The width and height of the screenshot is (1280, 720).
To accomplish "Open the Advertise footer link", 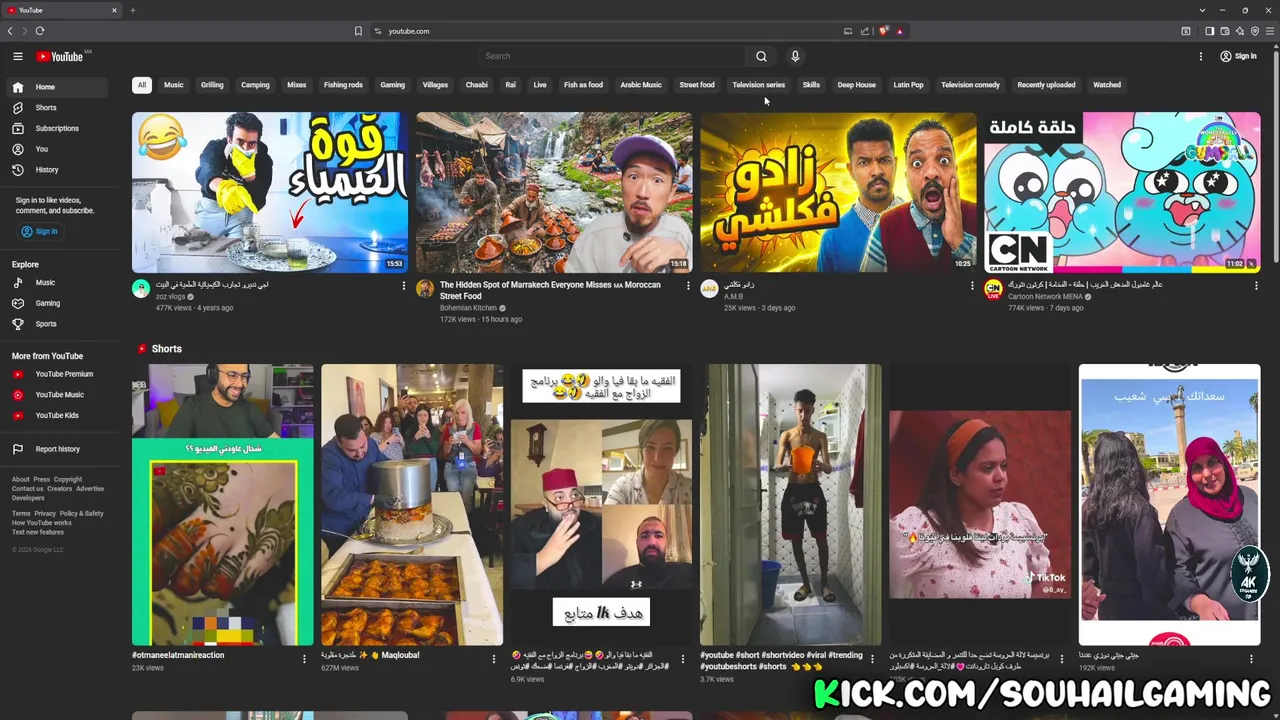I will tap(90, 489).
